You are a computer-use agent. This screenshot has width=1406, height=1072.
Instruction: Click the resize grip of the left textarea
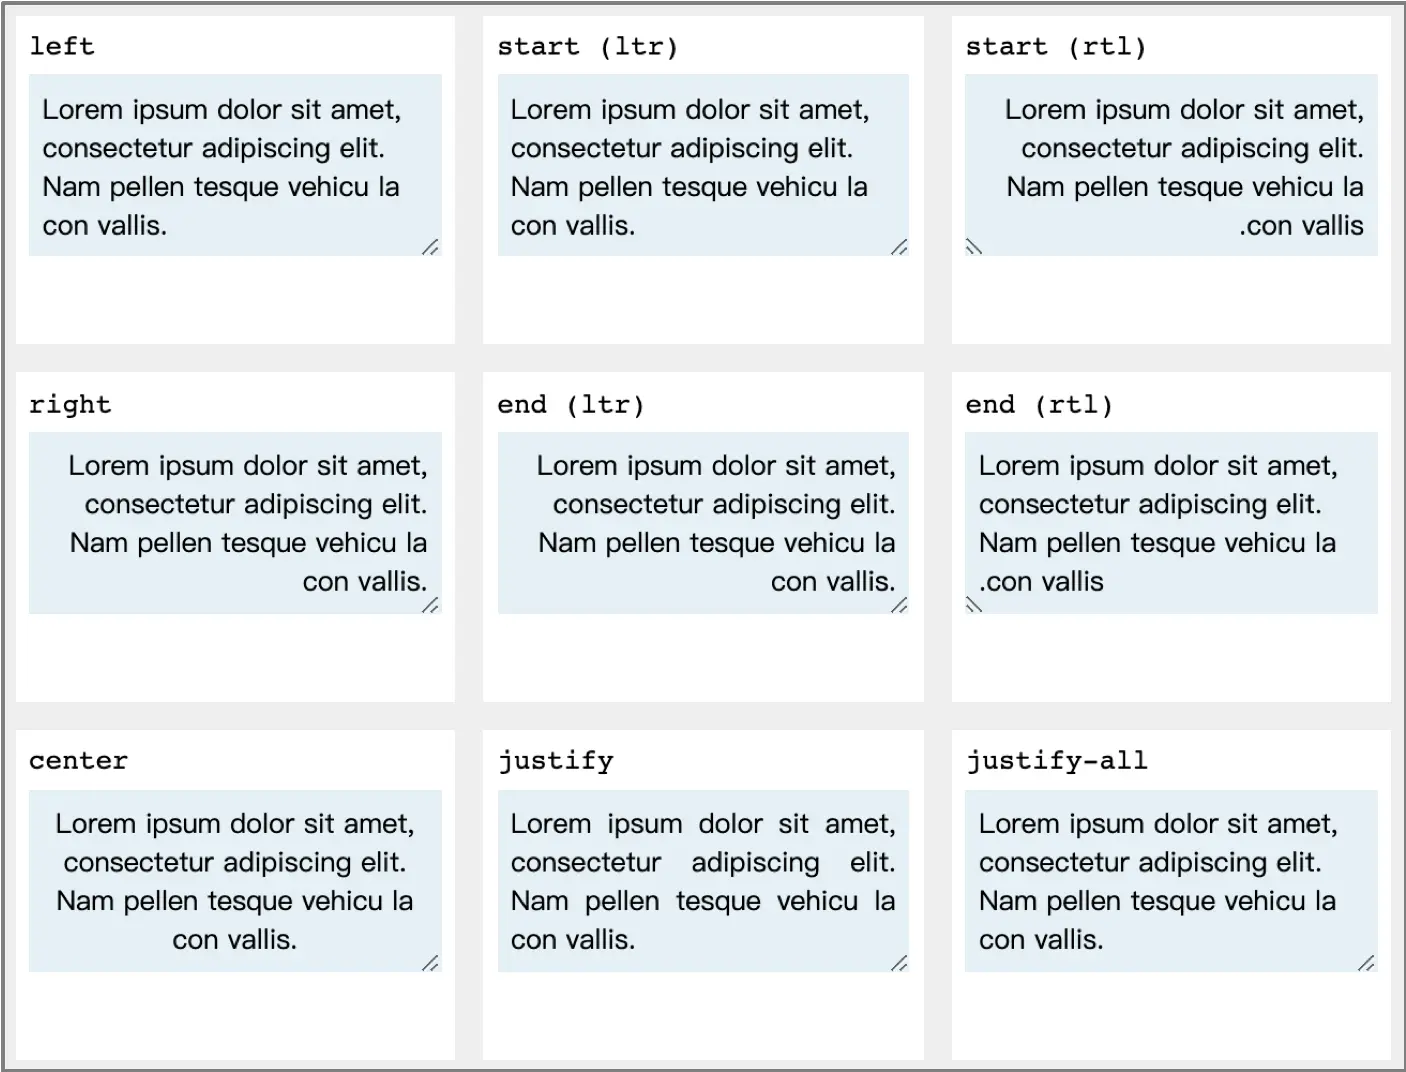click(x=431, y=248)
